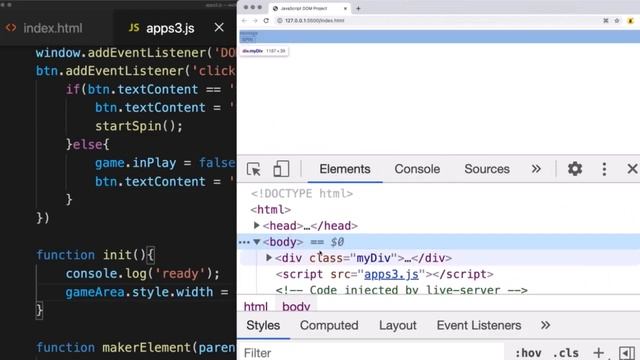Bookmark the page with star icon
640x360 pixels.
click(617, 20)
